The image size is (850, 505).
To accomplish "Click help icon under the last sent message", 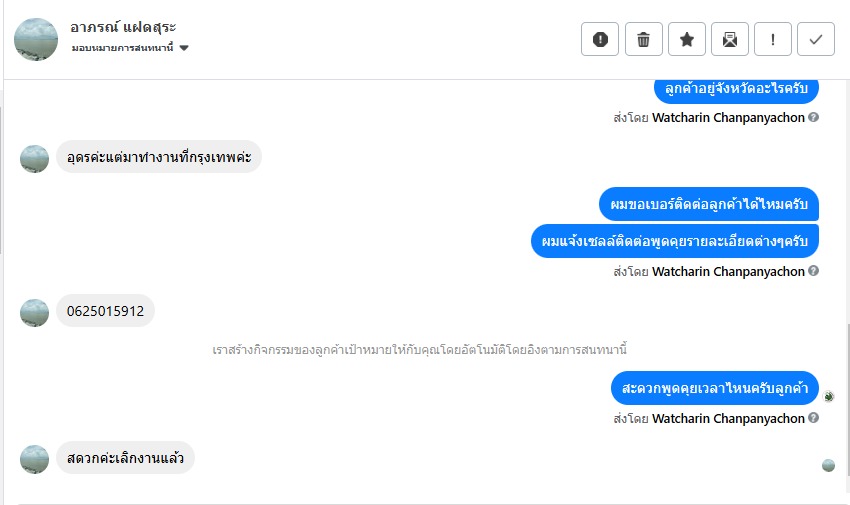I will coord(814,418).
